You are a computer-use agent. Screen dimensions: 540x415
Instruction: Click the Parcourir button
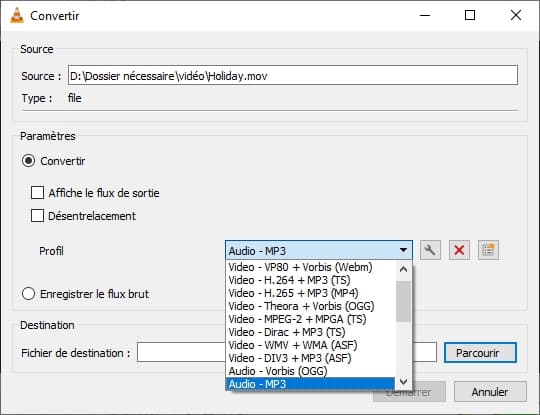(480, 353)
